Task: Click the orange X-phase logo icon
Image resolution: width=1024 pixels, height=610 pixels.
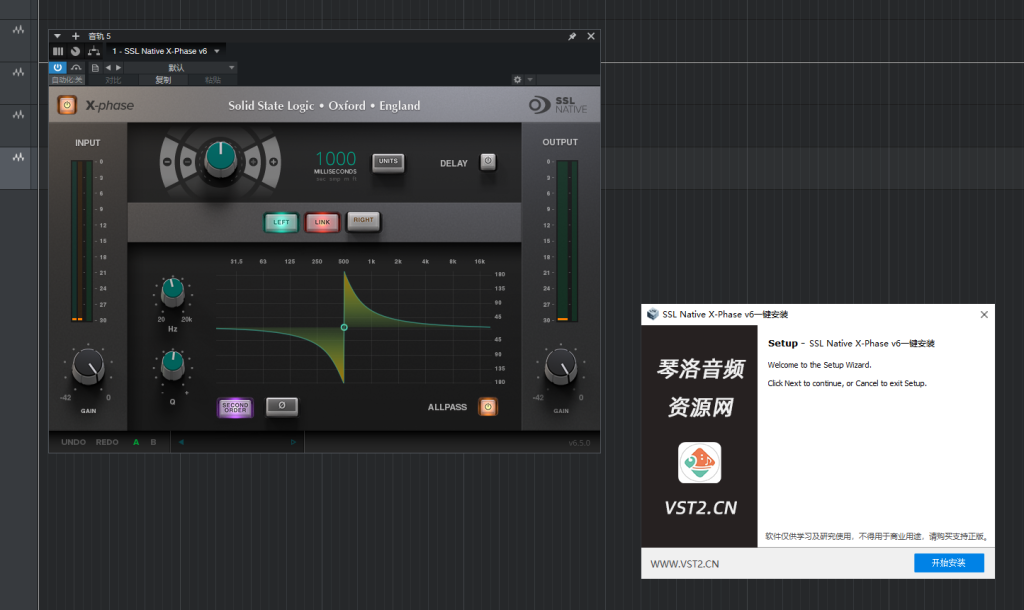Action: (66, 105)
